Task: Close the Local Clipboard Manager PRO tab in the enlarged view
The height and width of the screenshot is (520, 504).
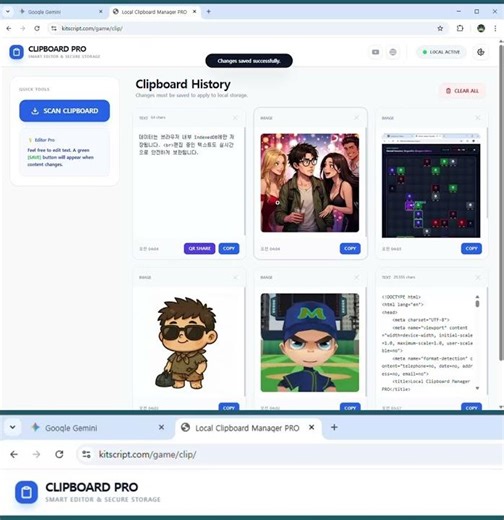Action: coord(312,427)
